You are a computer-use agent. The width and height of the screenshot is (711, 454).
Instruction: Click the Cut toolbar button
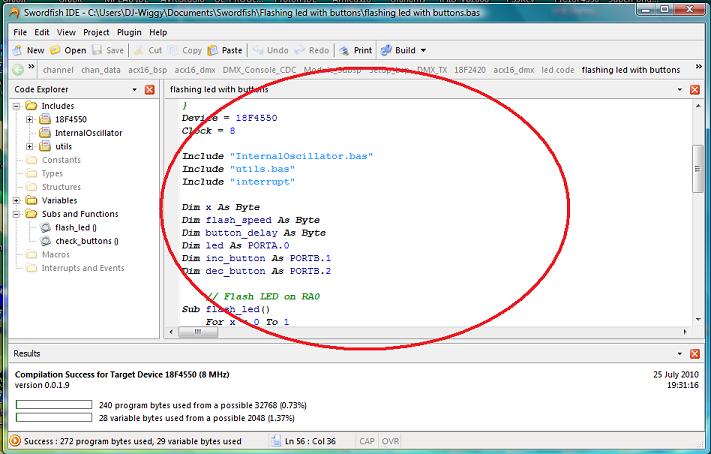tap(148, 50)
